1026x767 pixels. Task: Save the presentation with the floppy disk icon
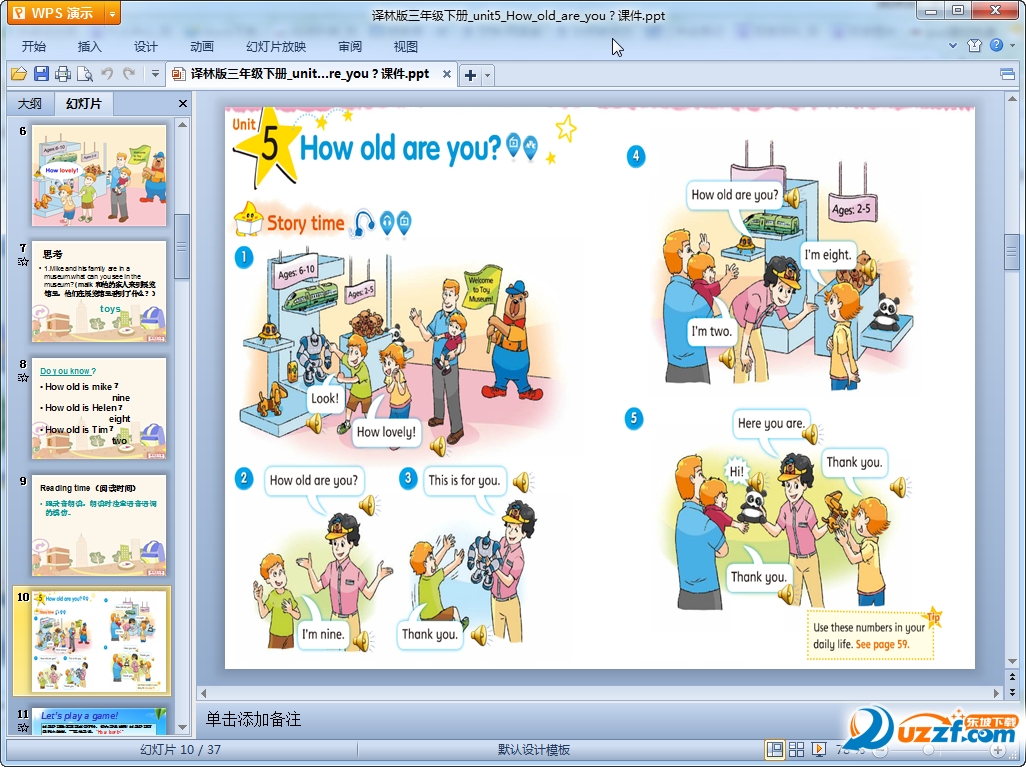tap(41, 74)
